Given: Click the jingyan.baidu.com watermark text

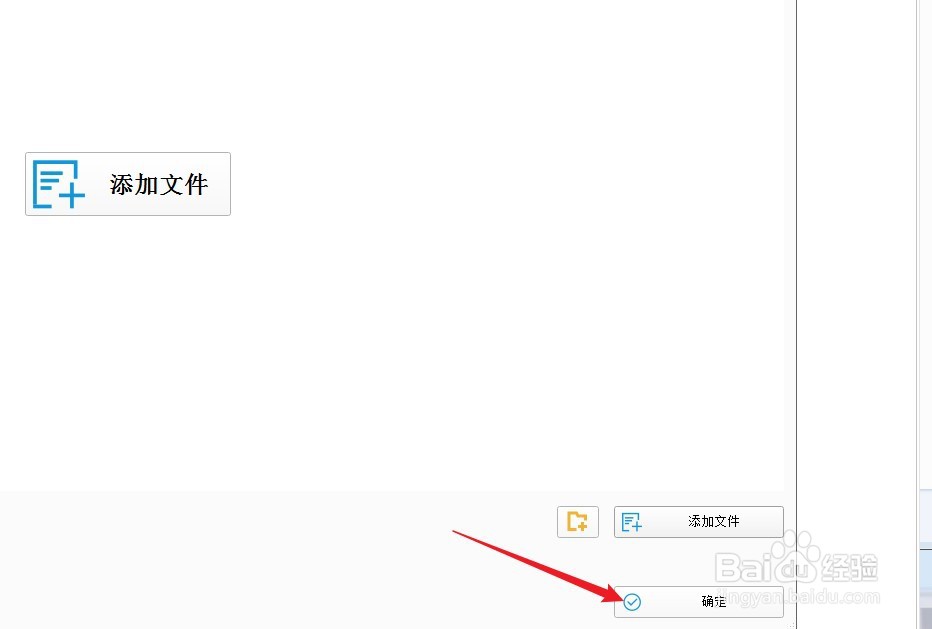Looking at the screenshot, I should [799, 596].
